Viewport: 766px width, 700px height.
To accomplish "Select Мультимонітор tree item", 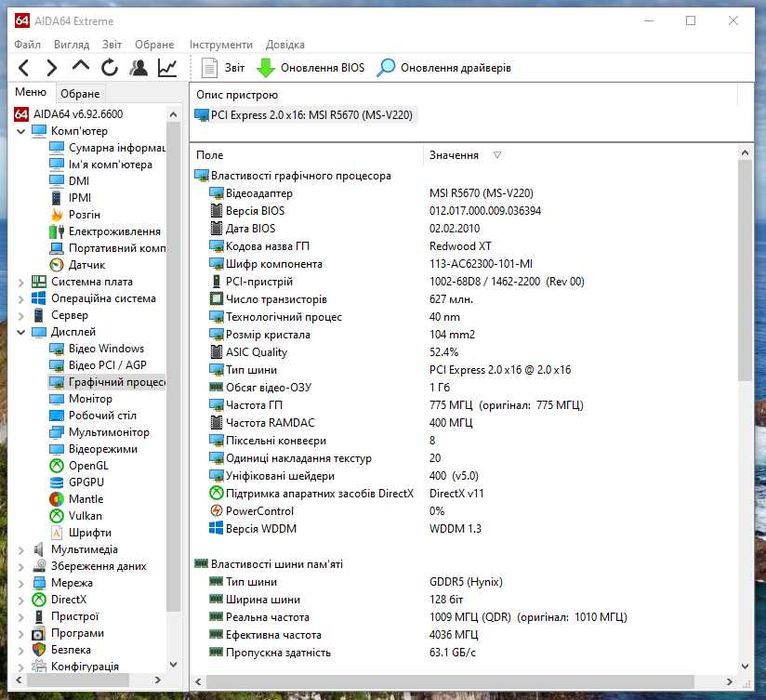I will coord(99,432).
